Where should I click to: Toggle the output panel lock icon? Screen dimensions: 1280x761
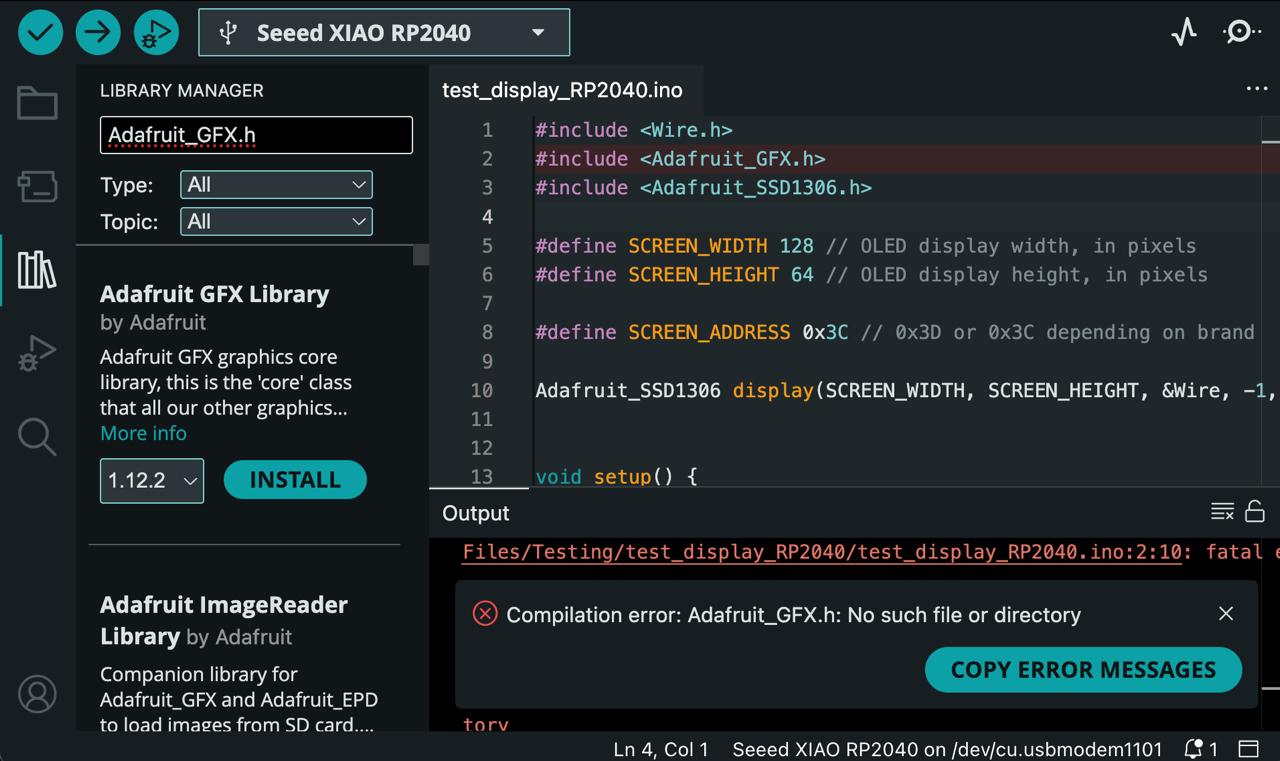coord(1255,512)
